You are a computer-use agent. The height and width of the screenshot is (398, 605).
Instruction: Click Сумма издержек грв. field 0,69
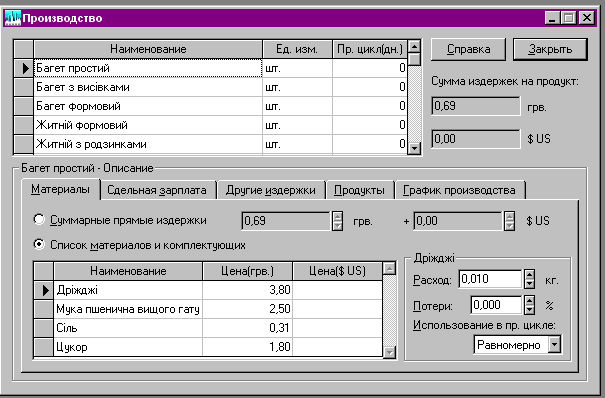[x=476, y=106]
